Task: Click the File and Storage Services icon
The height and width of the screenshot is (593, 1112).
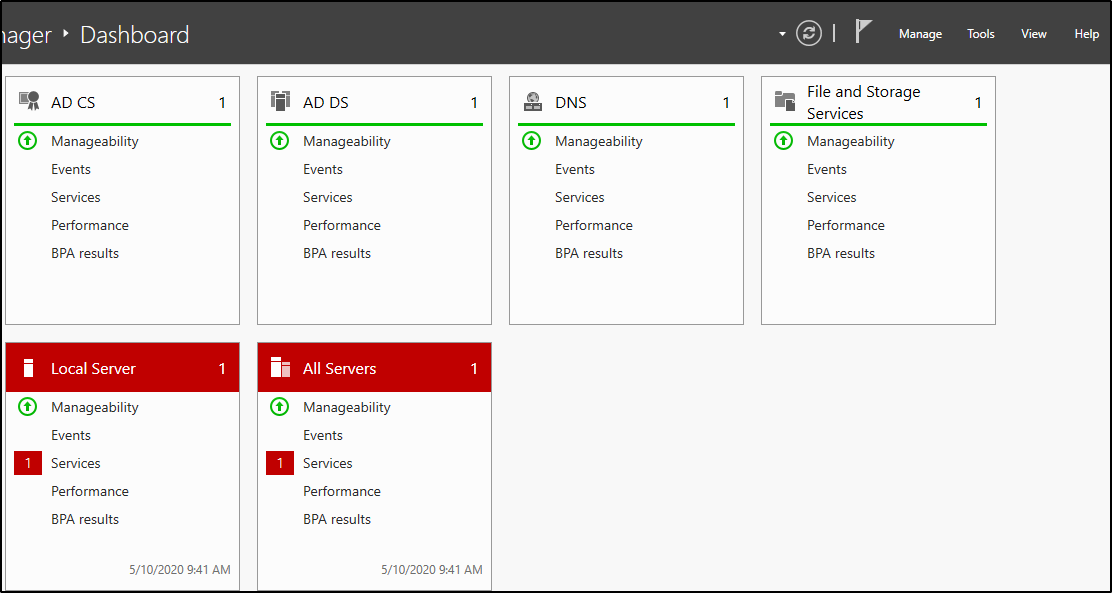Action: pyautogui.click(x=785, y=101)
